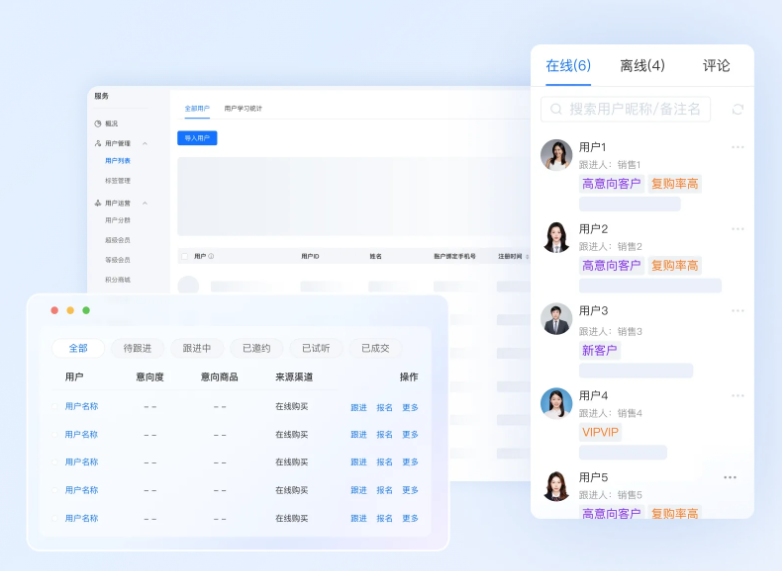
Task: Open 用户2's profile avatar
Action: pos(556,237)
